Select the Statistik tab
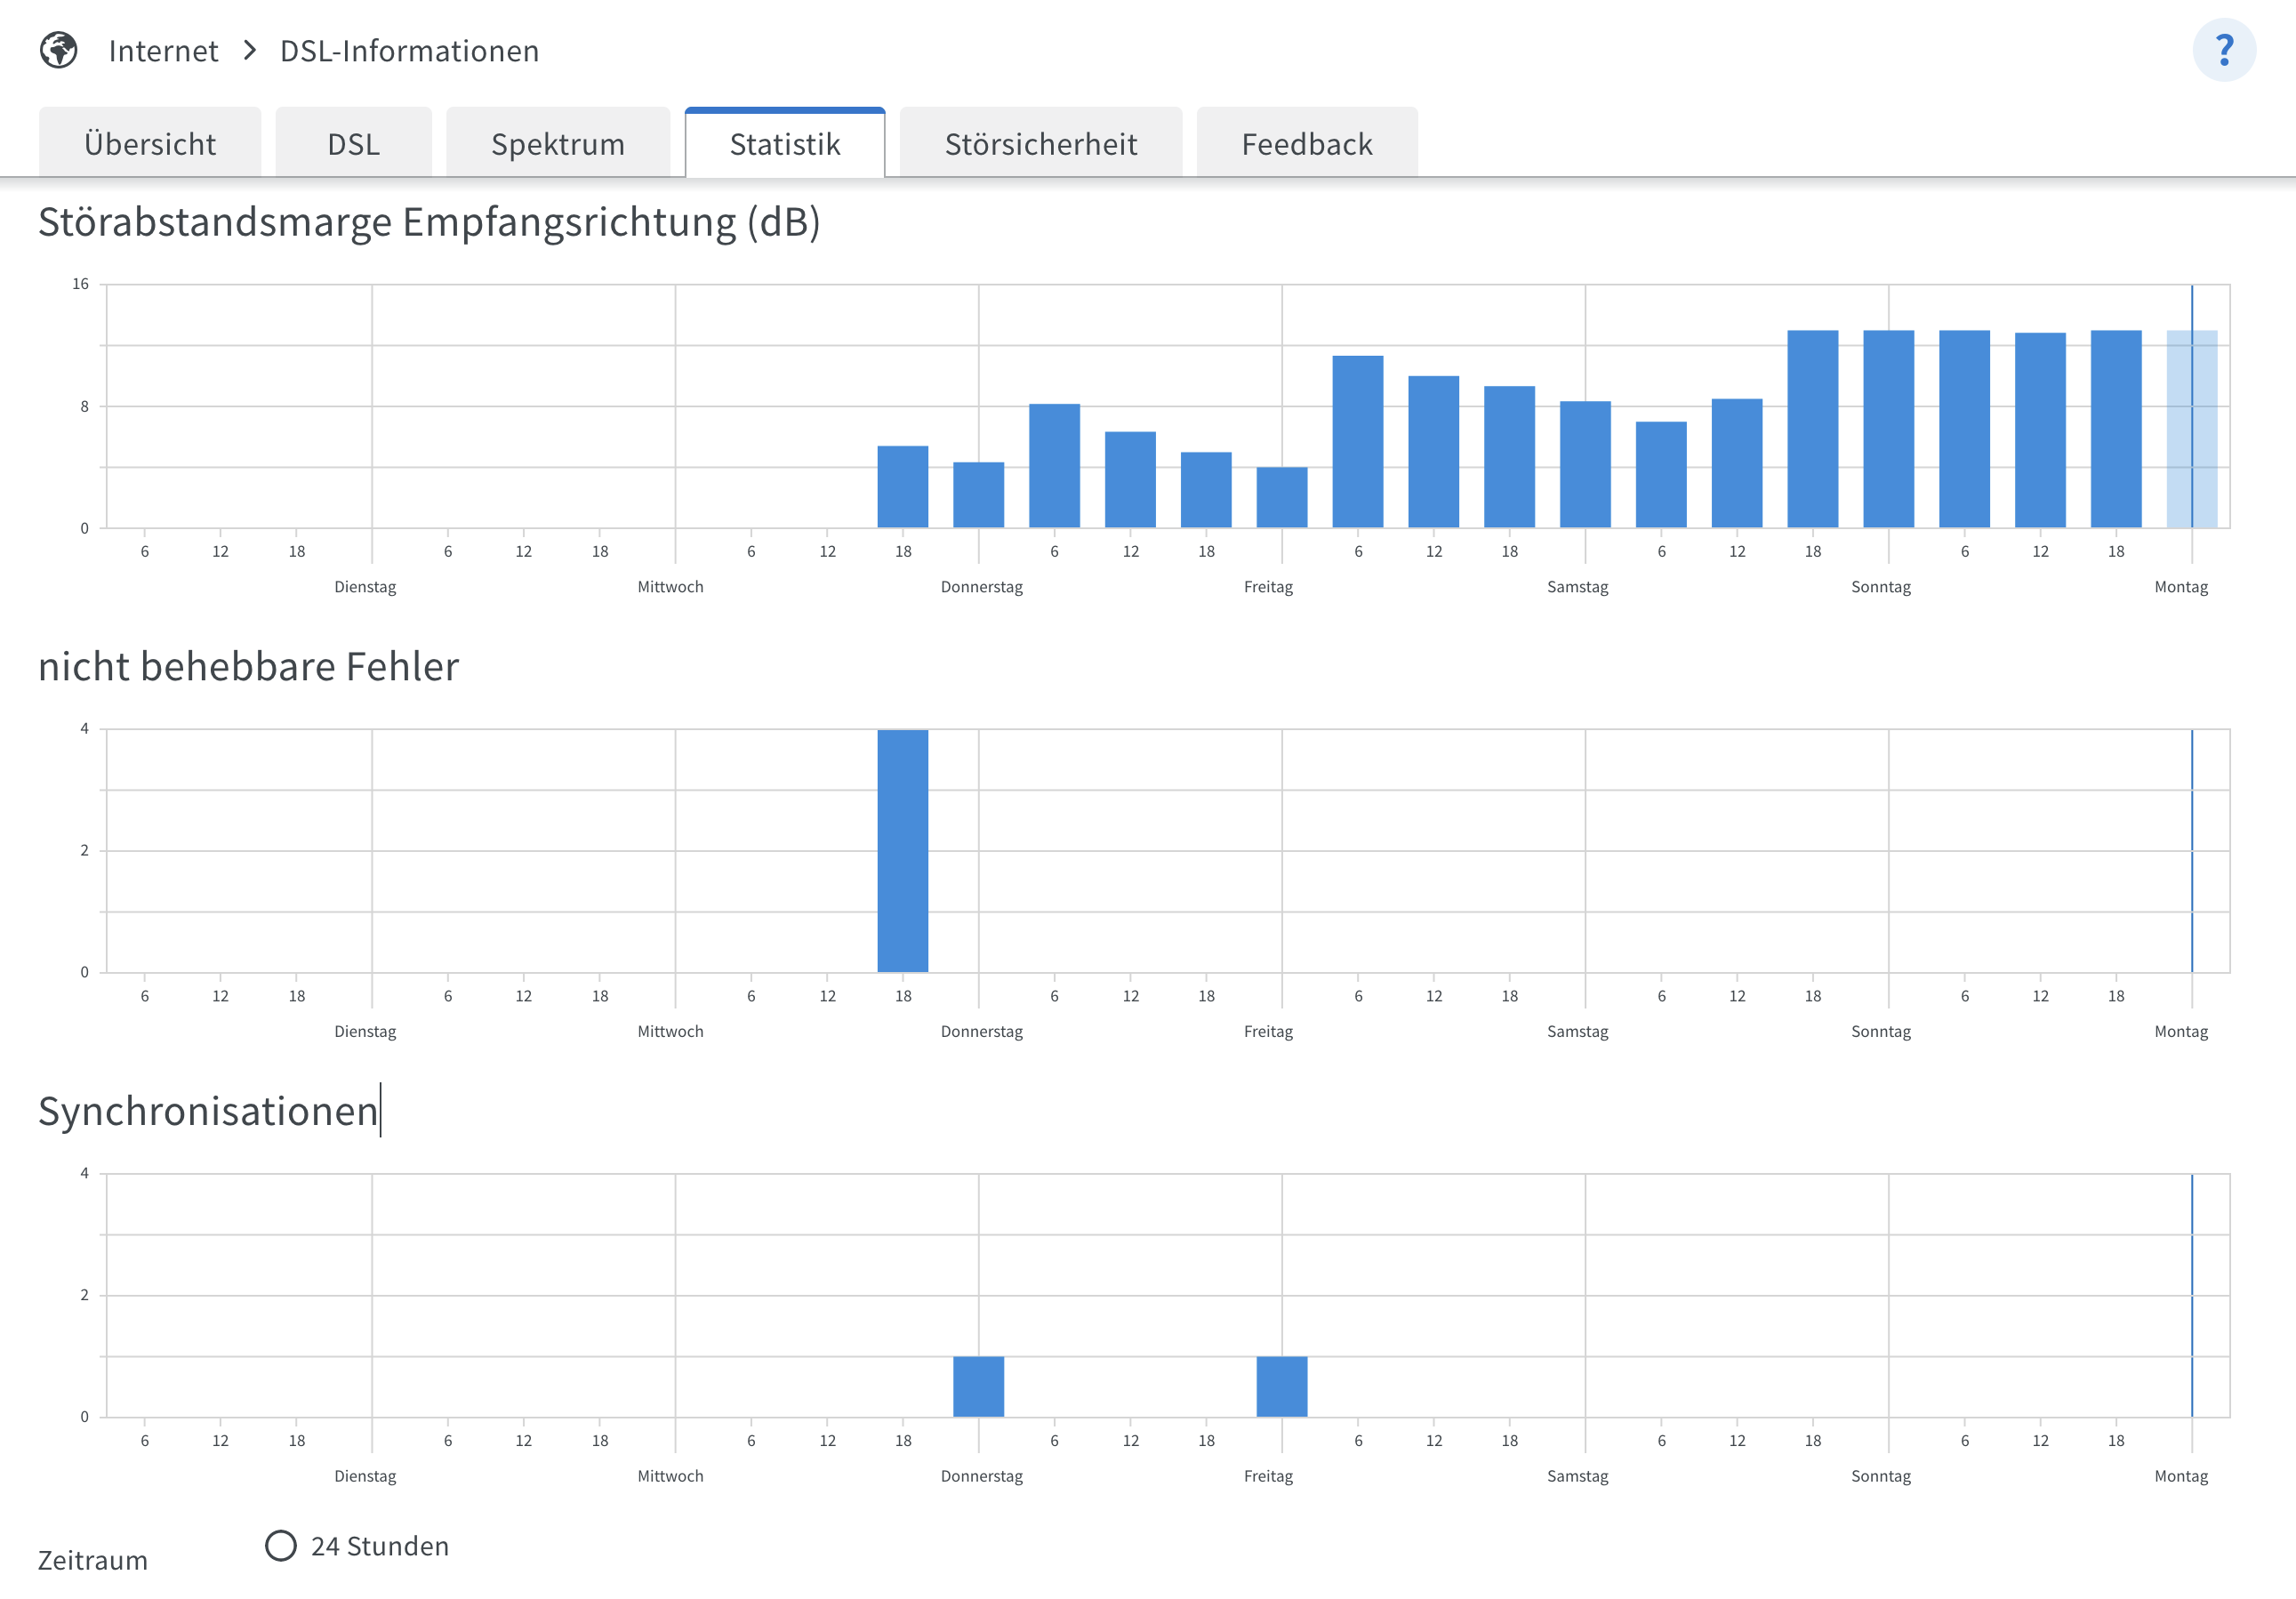Screen dimensions: 2296x1599 pyautogui.click(x=785, y=144)
